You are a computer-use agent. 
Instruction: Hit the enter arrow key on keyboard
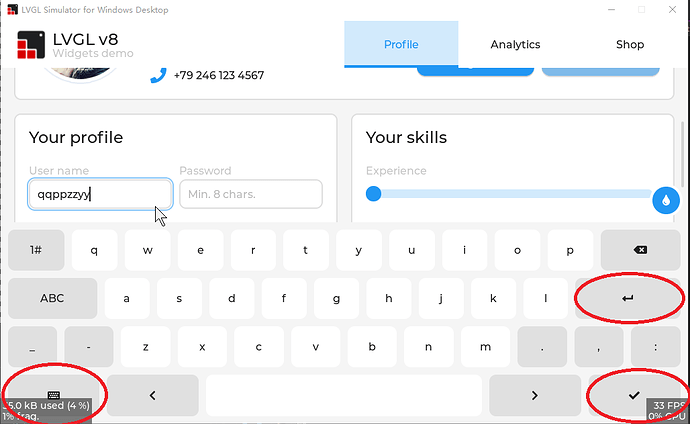628,298
